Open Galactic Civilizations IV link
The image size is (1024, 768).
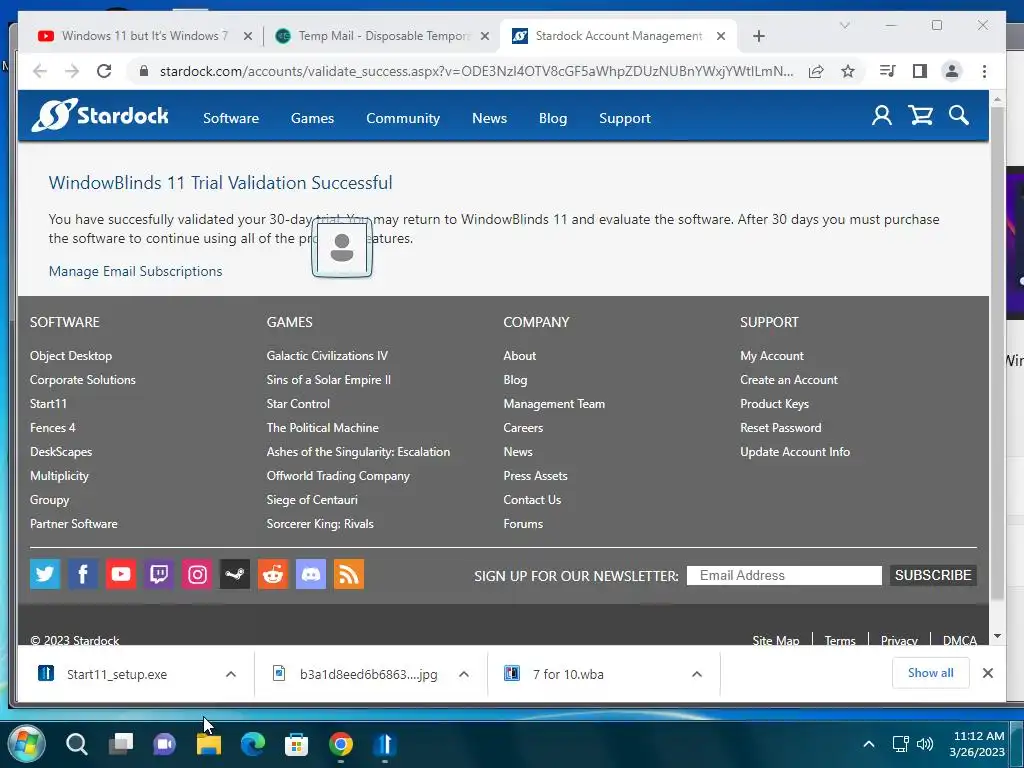click(327, 356)
